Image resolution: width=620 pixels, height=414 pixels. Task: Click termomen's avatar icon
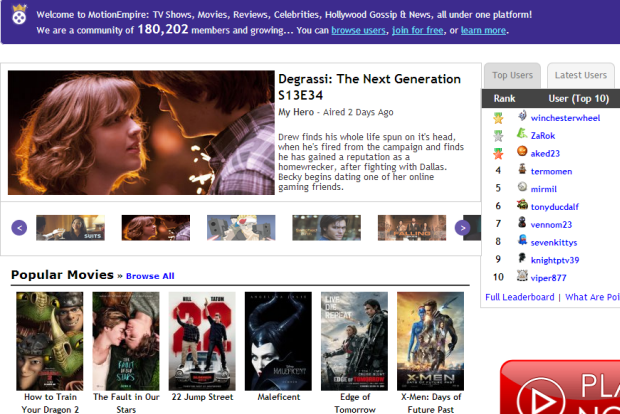point(522,169)
